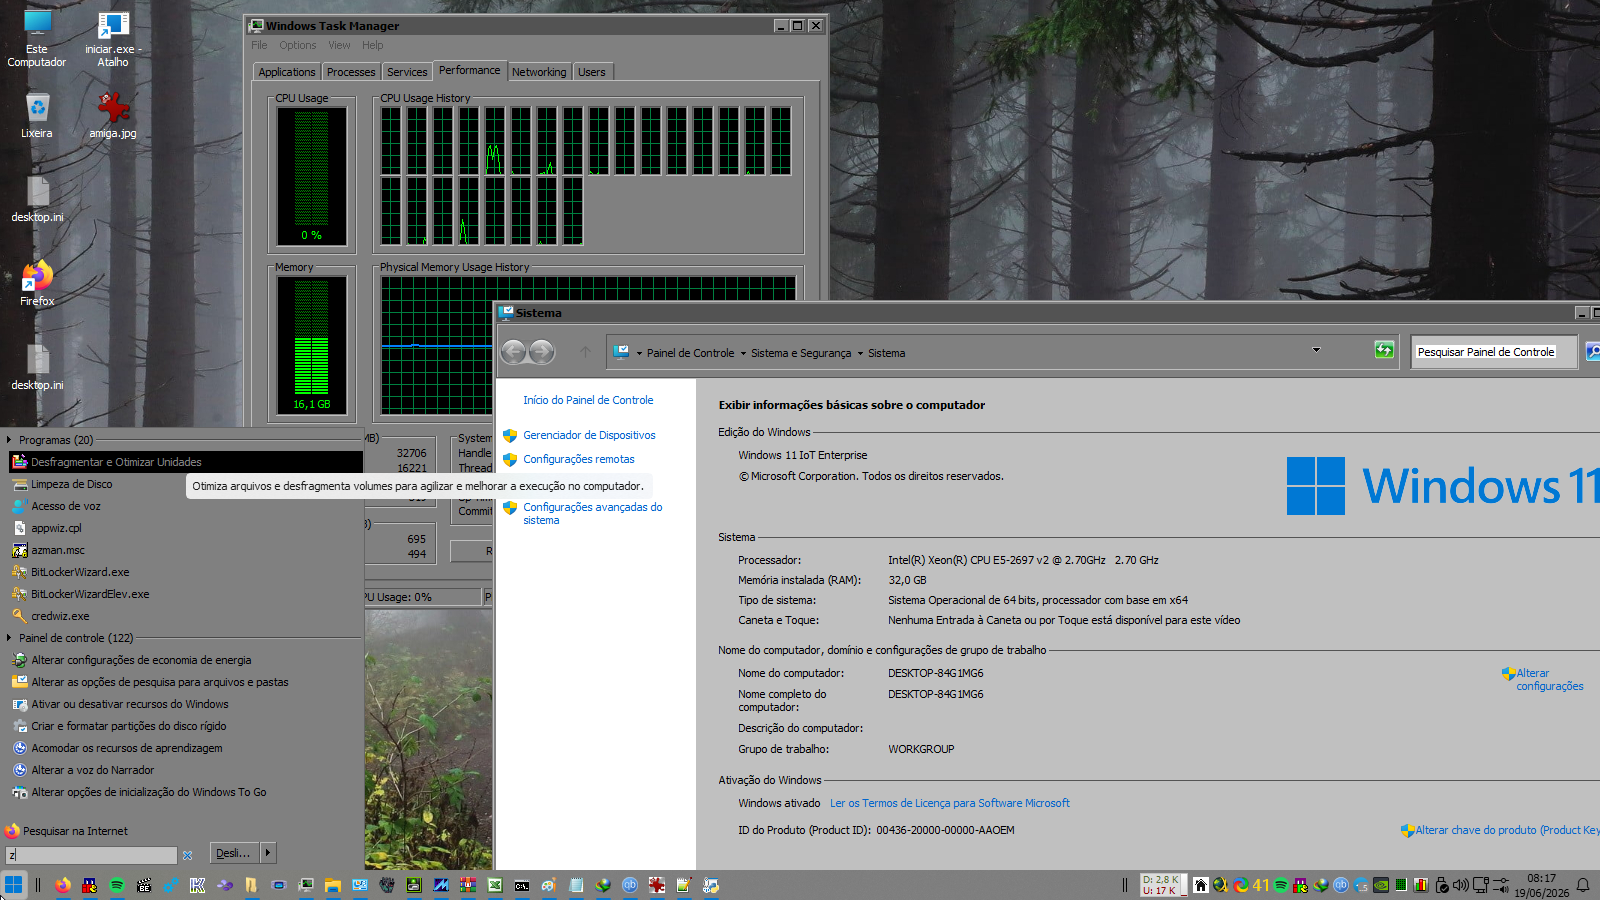1600x900 pixels.
Task: Open Limpeza de Disco from search results
Action: [x=186, y=484]
